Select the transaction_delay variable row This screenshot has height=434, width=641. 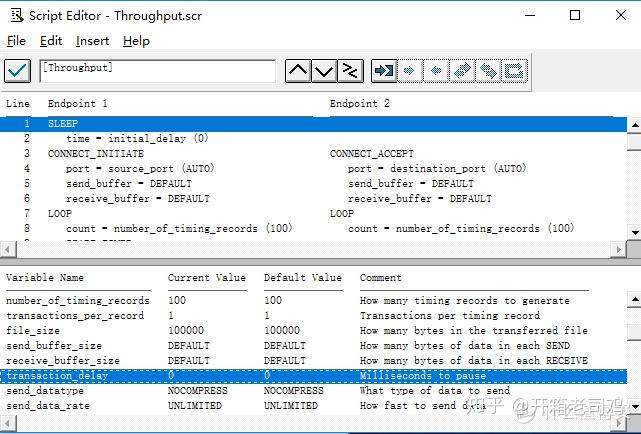click(313, 376)
